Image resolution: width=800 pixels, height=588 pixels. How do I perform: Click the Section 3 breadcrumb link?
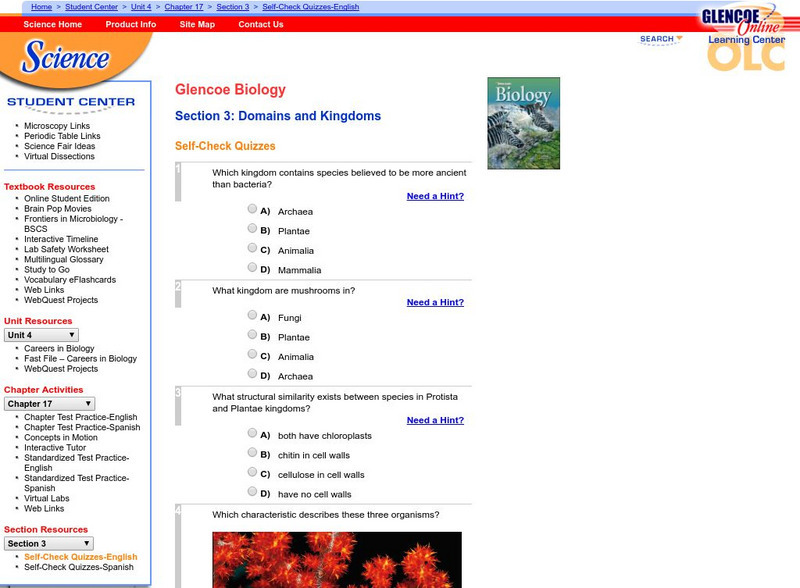tap(233, 7)
